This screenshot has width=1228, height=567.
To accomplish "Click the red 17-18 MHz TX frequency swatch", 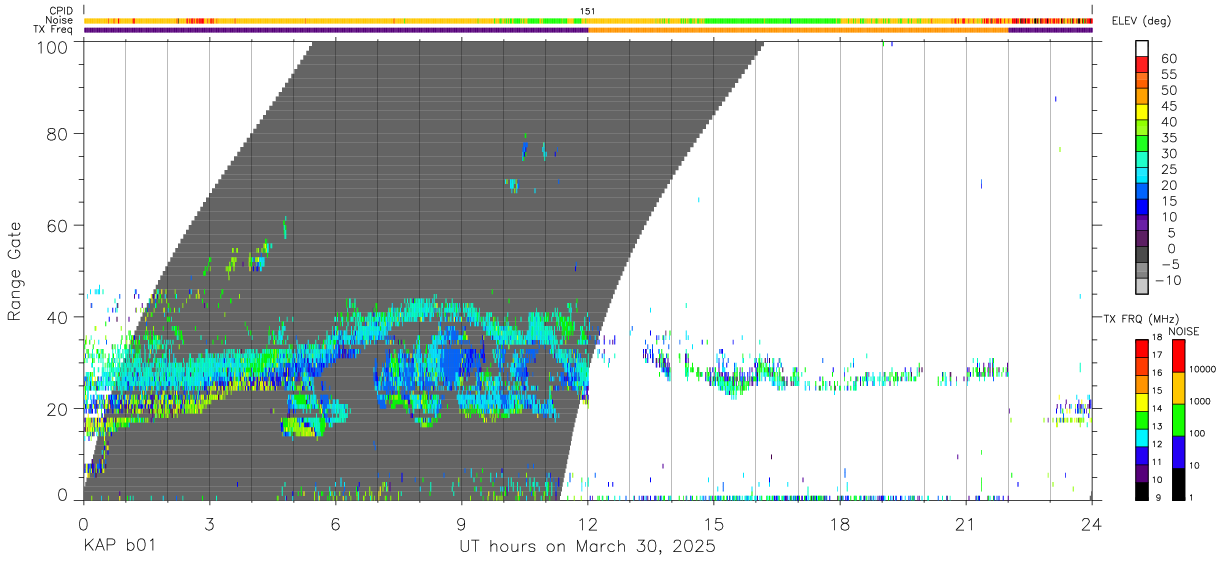I will click(1142, 347).
